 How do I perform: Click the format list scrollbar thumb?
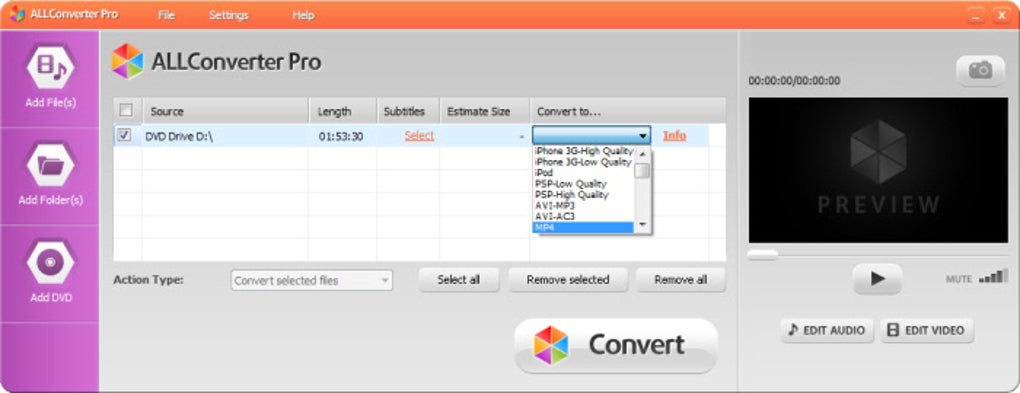(x=642, y=170)
